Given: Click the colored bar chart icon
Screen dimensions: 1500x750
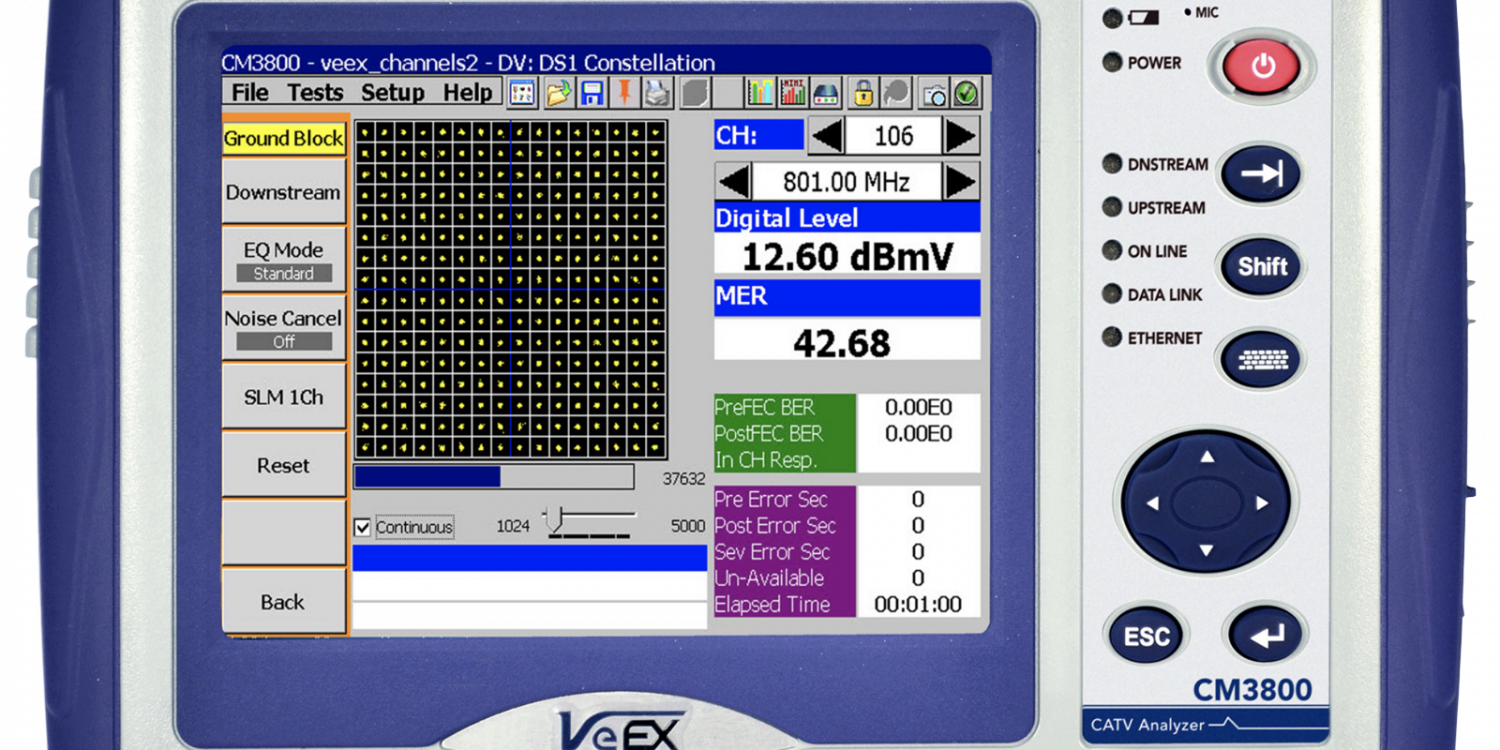Looking at the screenshot, I should click(761, 93).
